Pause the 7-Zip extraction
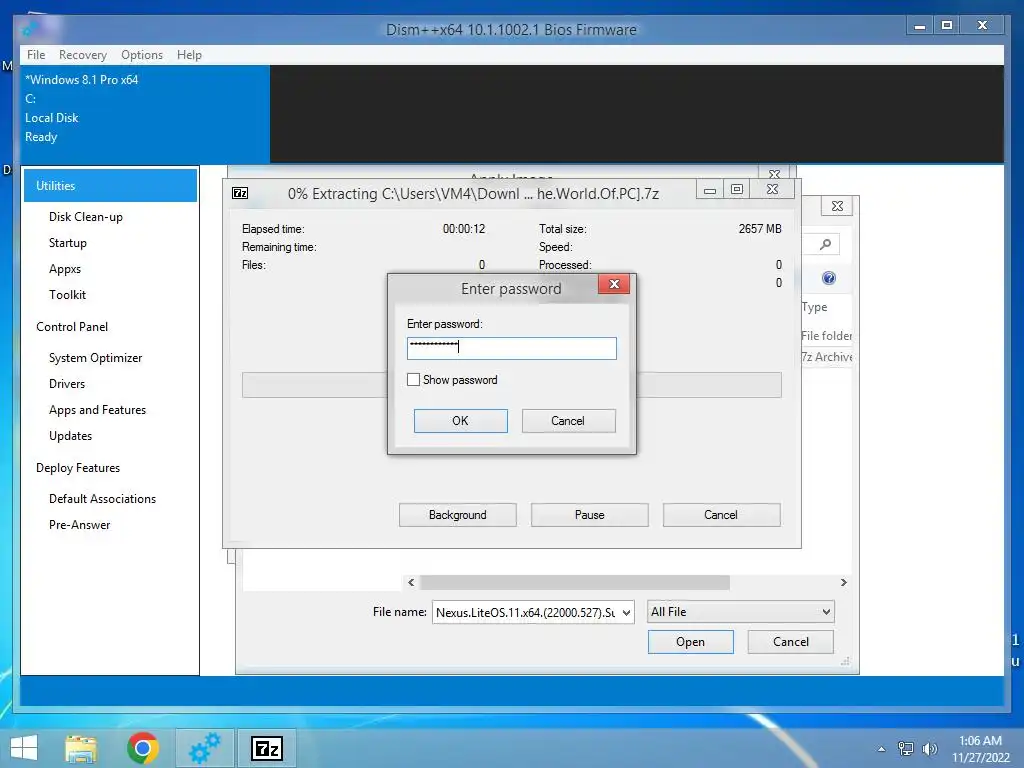The height and width of the screenshot is (768, 1024). coord(590,515)
